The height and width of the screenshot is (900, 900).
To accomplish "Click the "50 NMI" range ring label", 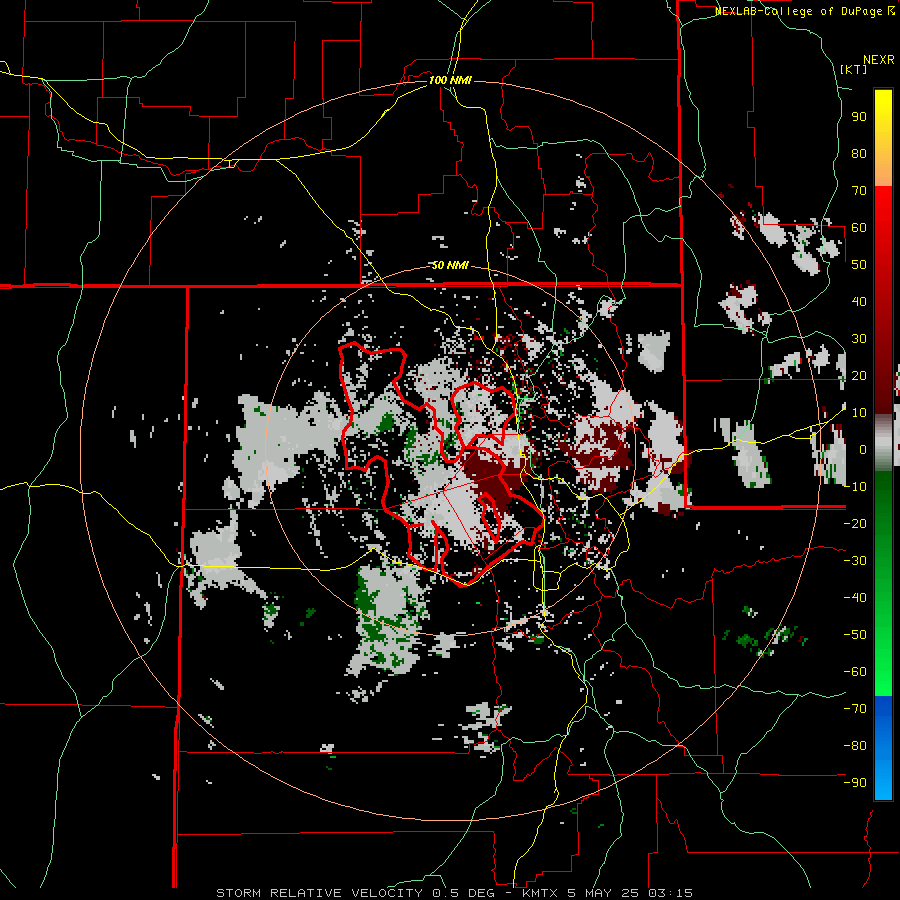I will tap(450, 265).
